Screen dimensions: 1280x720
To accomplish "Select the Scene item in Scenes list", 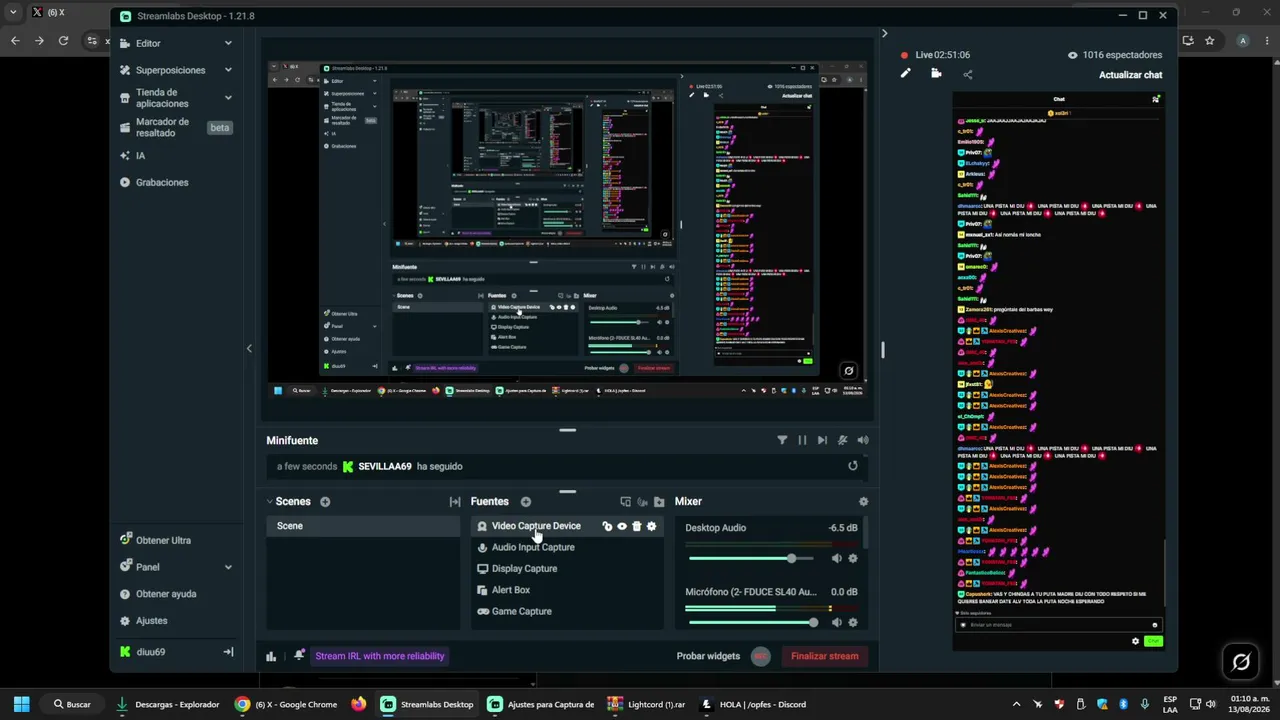I will (x=363, y=526).
